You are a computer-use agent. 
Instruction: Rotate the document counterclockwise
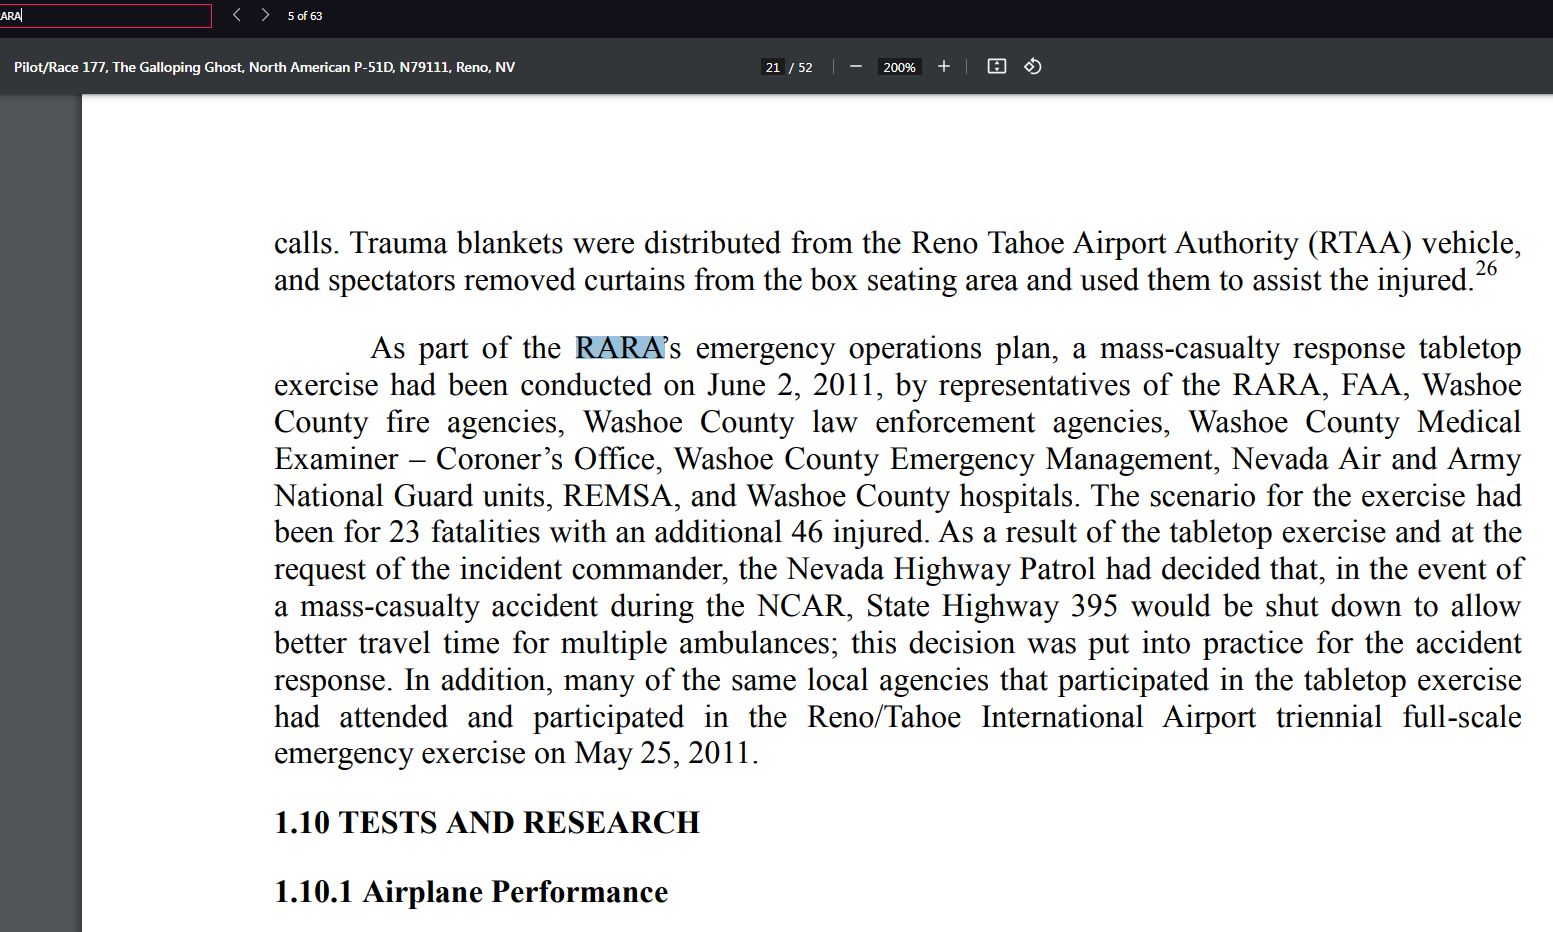pos(1033,67)
